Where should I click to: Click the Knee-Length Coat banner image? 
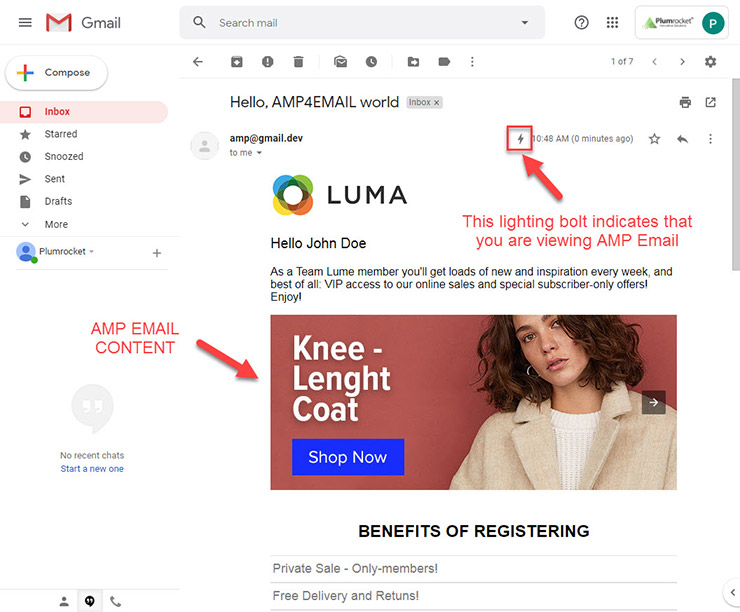point(473,402)
